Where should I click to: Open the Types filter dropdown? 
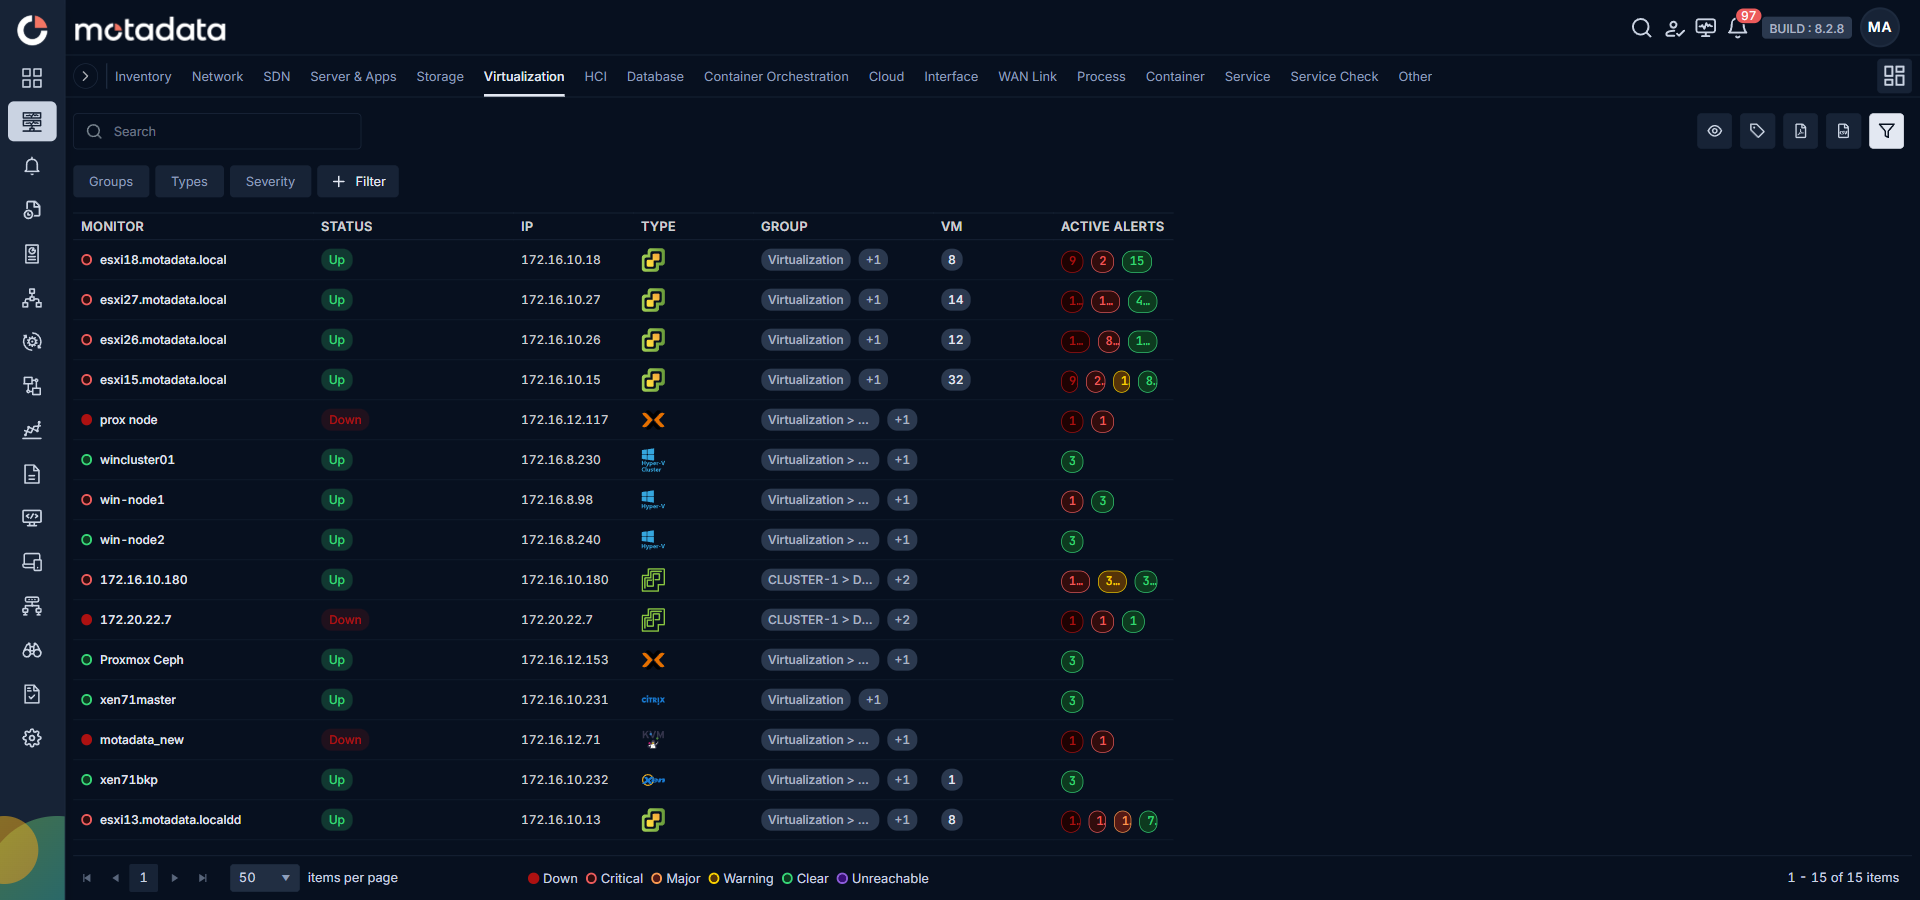(189, 181)
